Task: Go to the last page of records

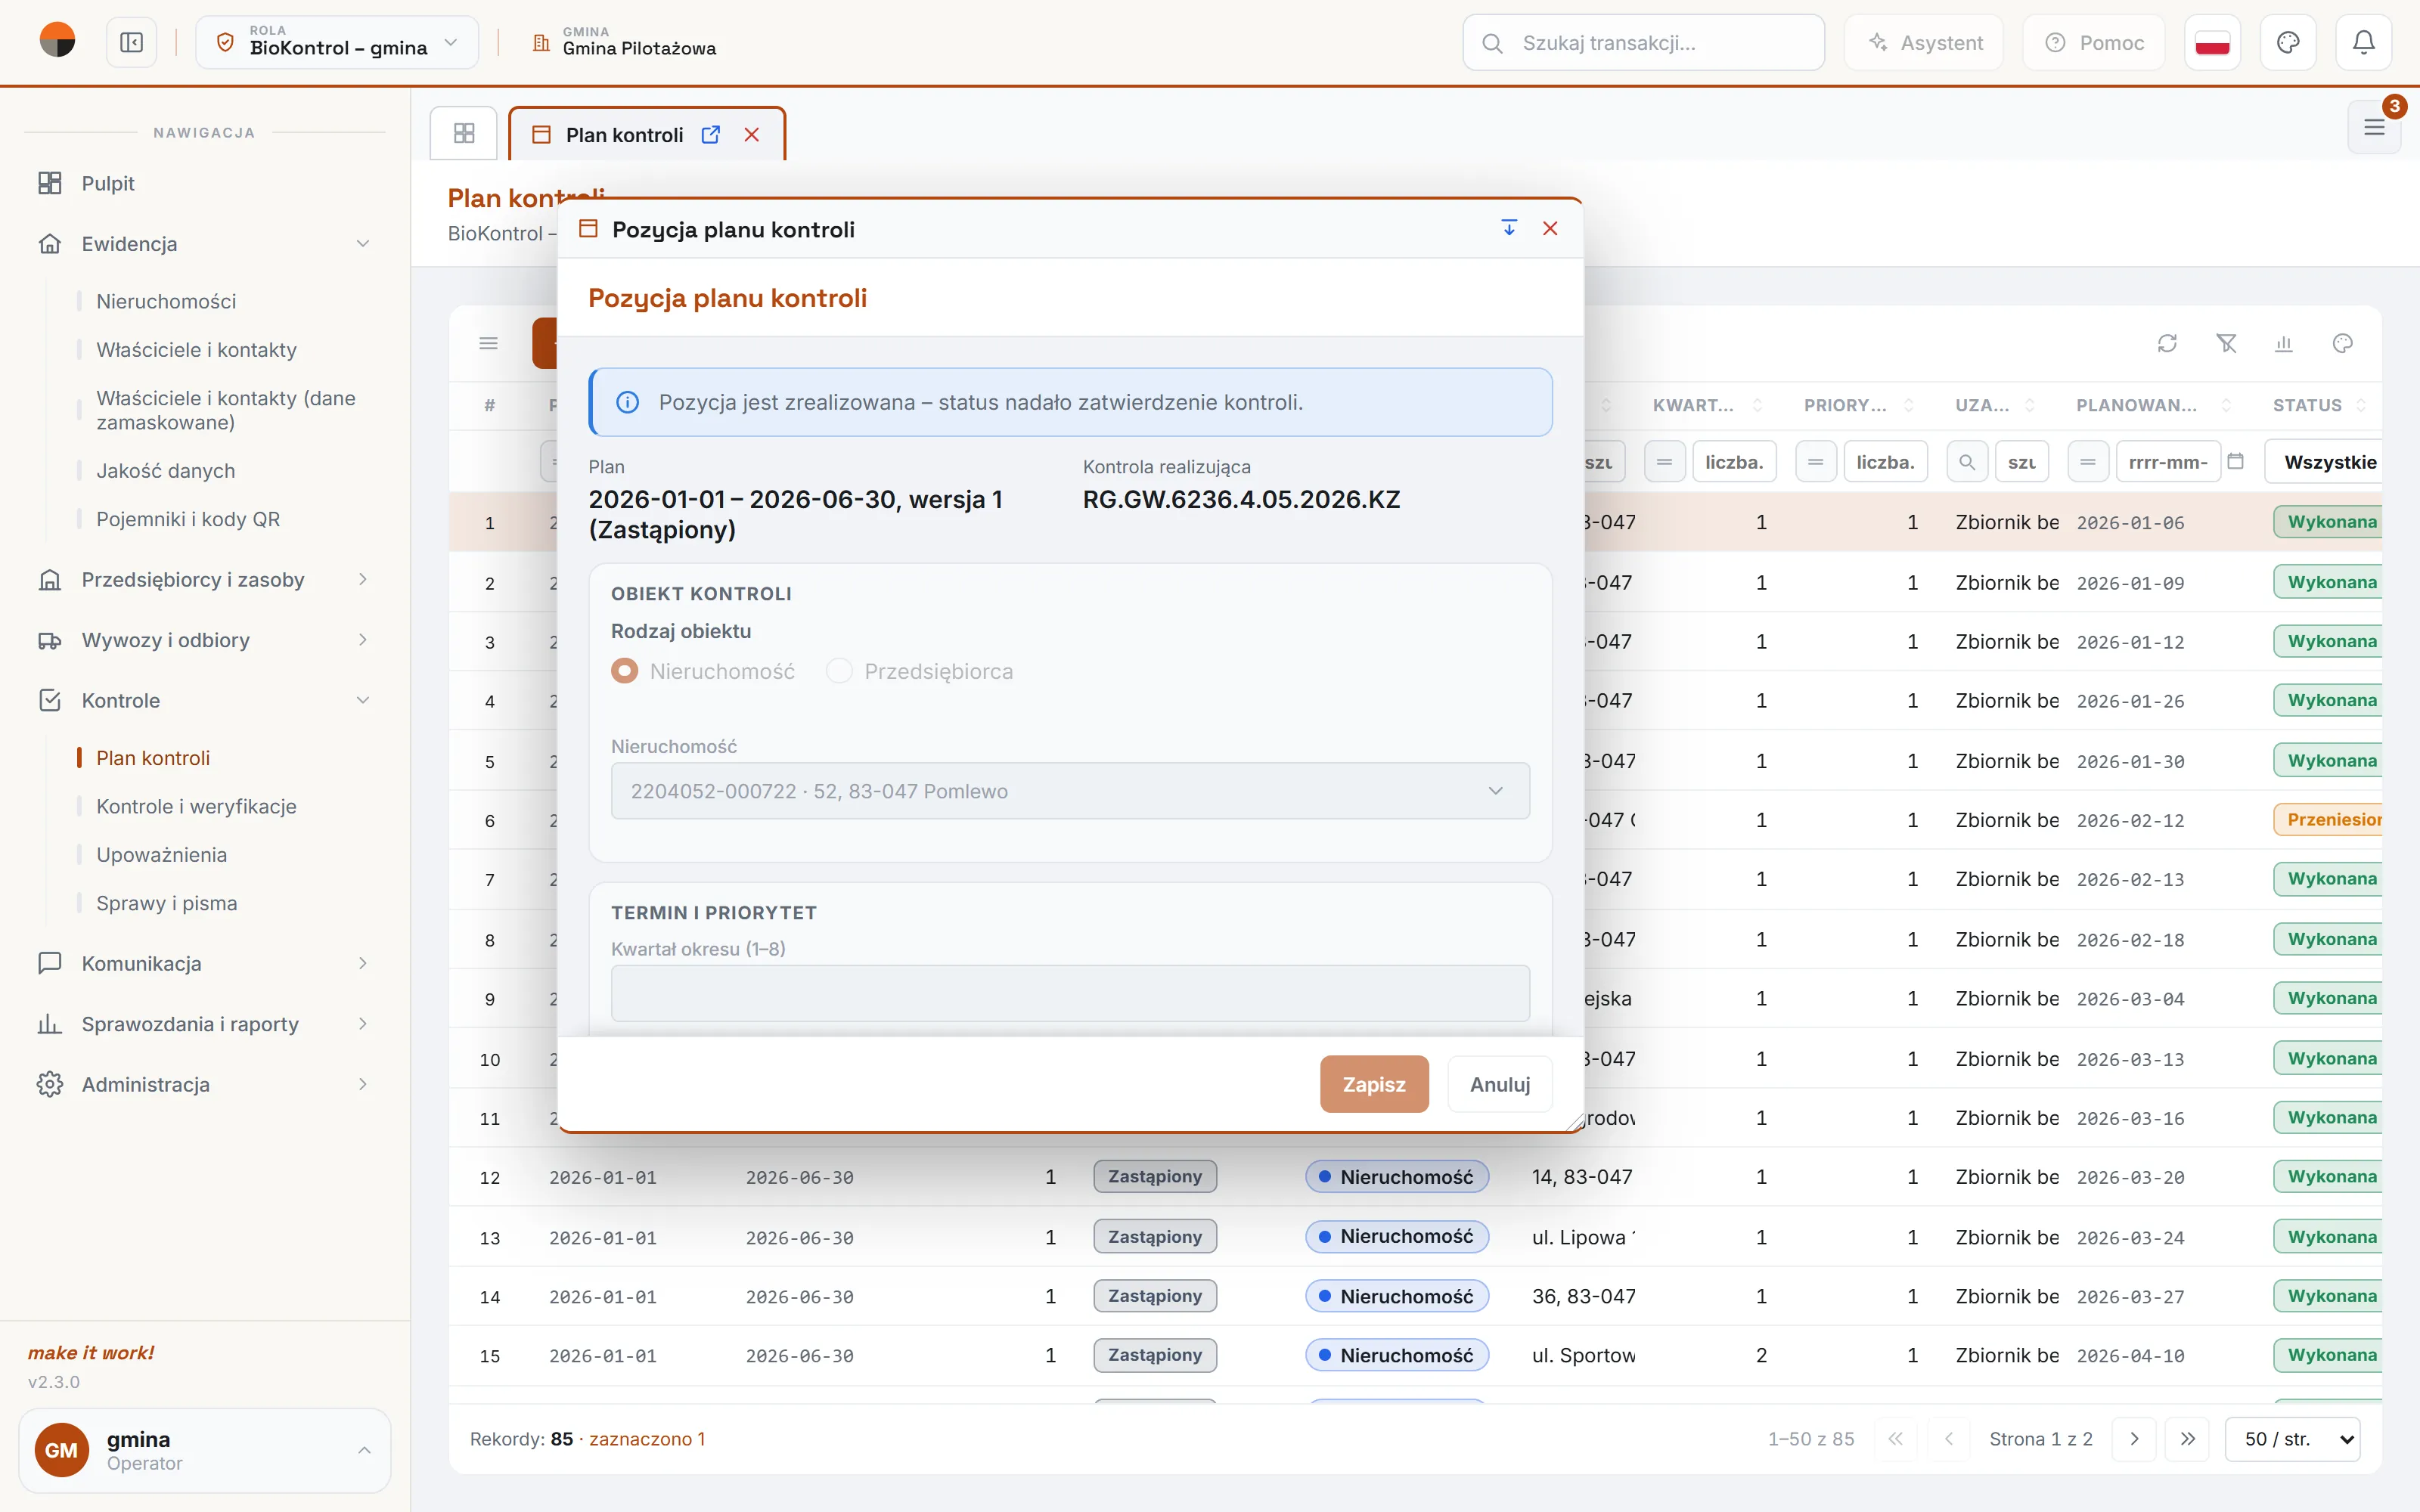Action: (x=2188, y=1439)
